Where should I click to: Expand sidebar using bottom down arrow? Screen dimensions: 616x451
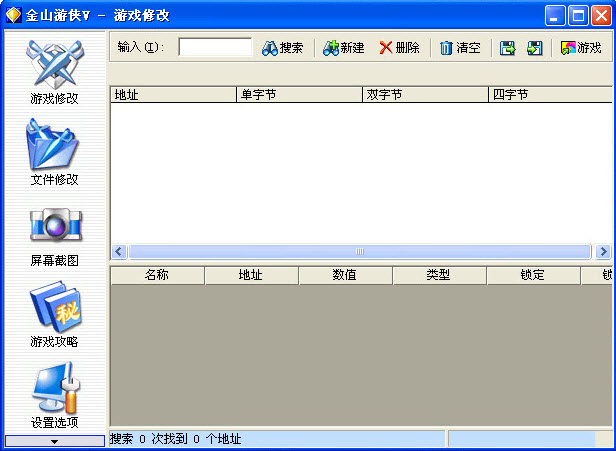[55, 441]
